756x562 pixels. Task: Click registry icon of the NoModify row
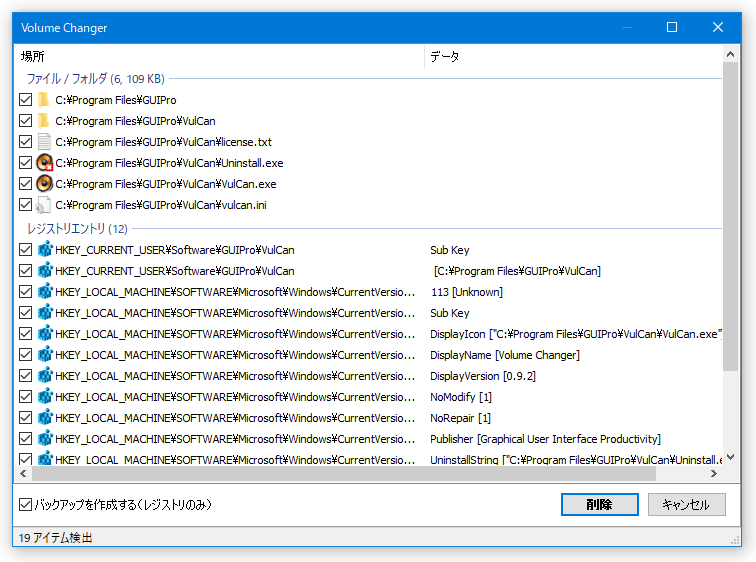(45, 397)
